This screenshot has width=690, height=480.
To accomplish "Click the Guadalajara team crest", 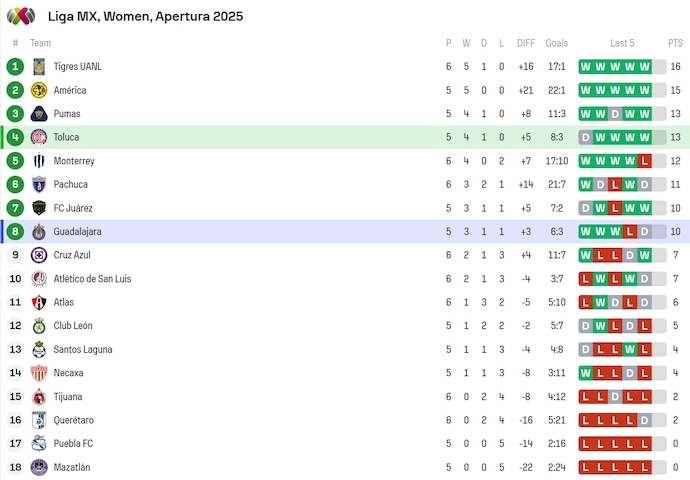I will click(39, 232).
